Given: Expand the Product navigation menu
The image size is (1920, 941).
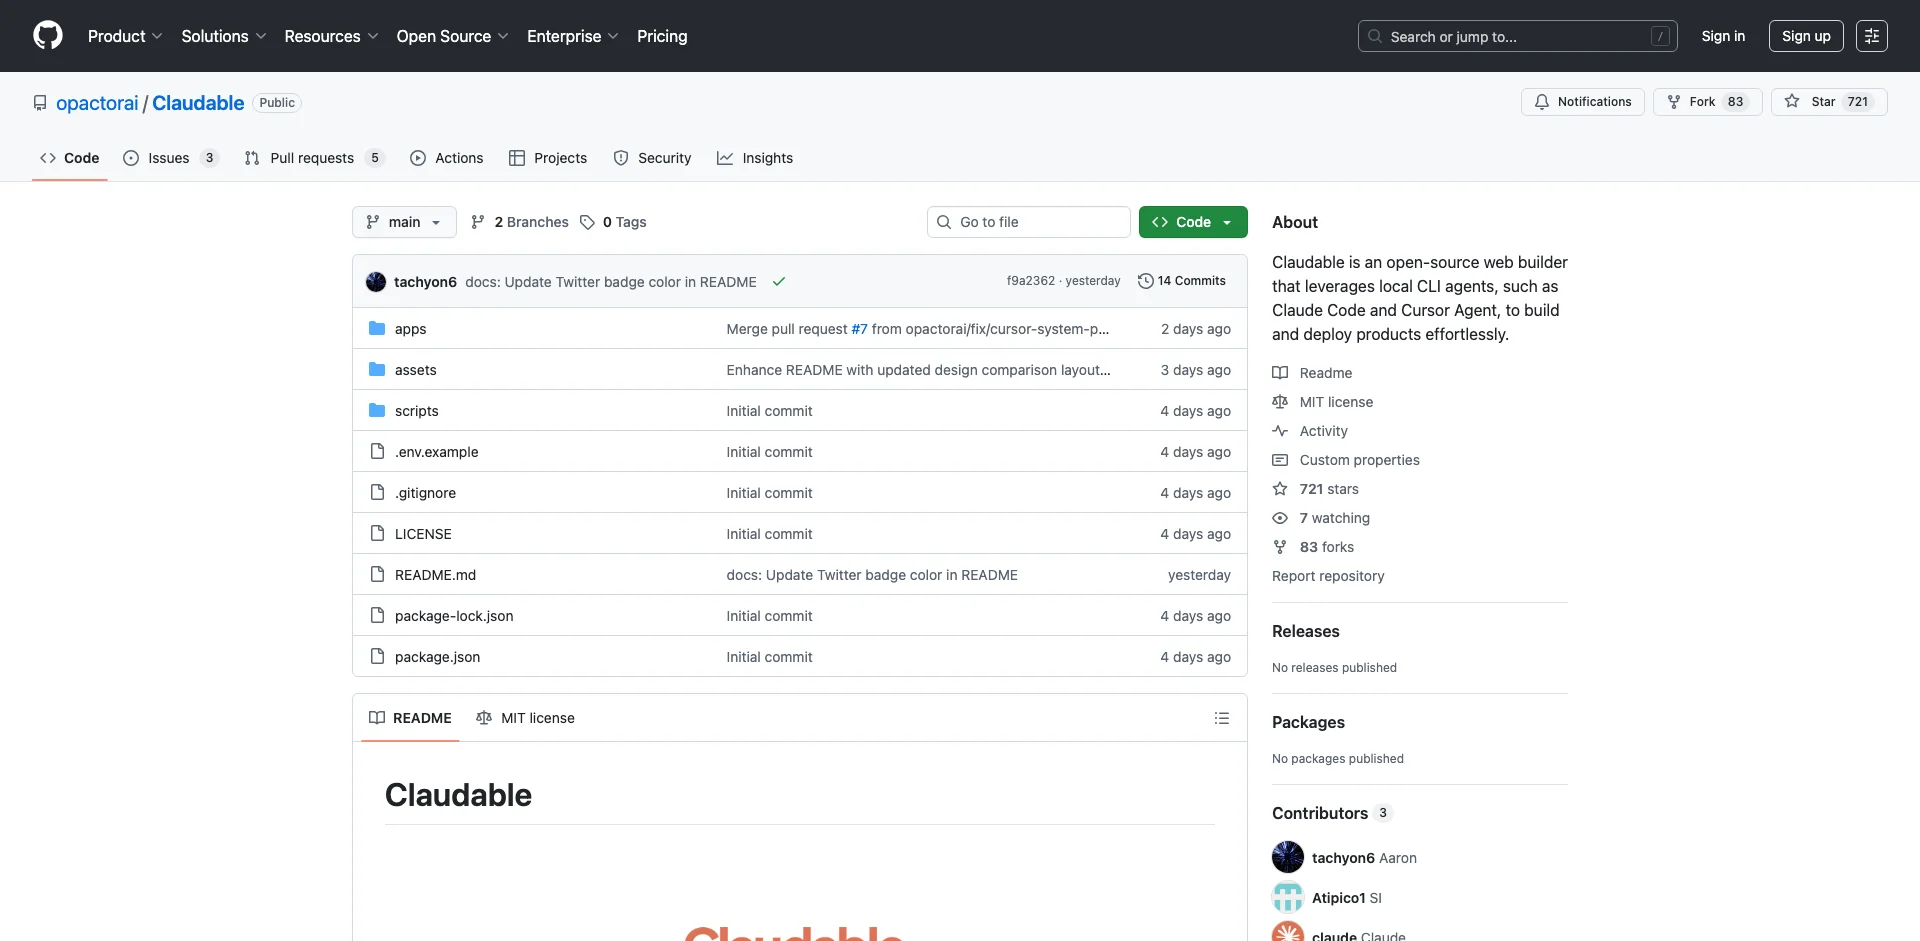Looking at the screenshot, I should click(124, 36).
